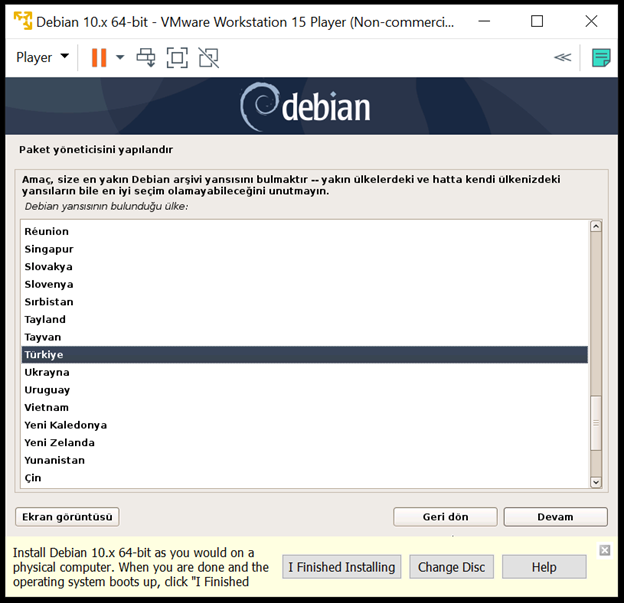Take screenshot with Ekran görüntüsü button
This screenshot has height=603, width=624.
[x=67, y=517]
